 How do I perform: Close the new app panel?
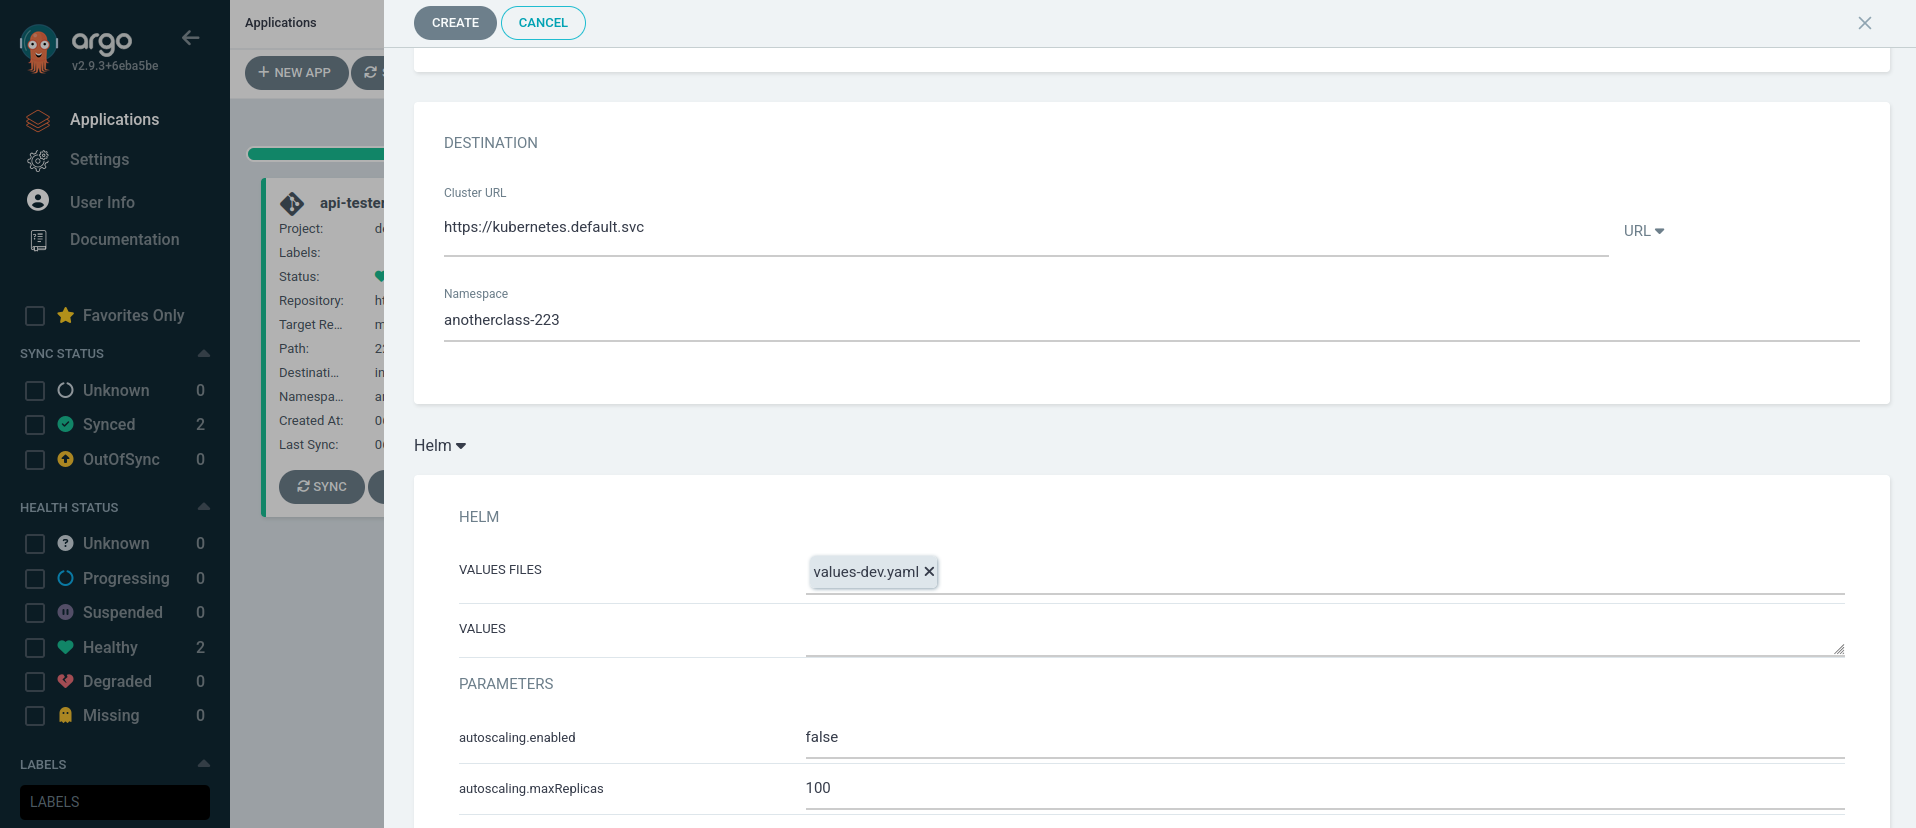click(x=1864, y=23)
